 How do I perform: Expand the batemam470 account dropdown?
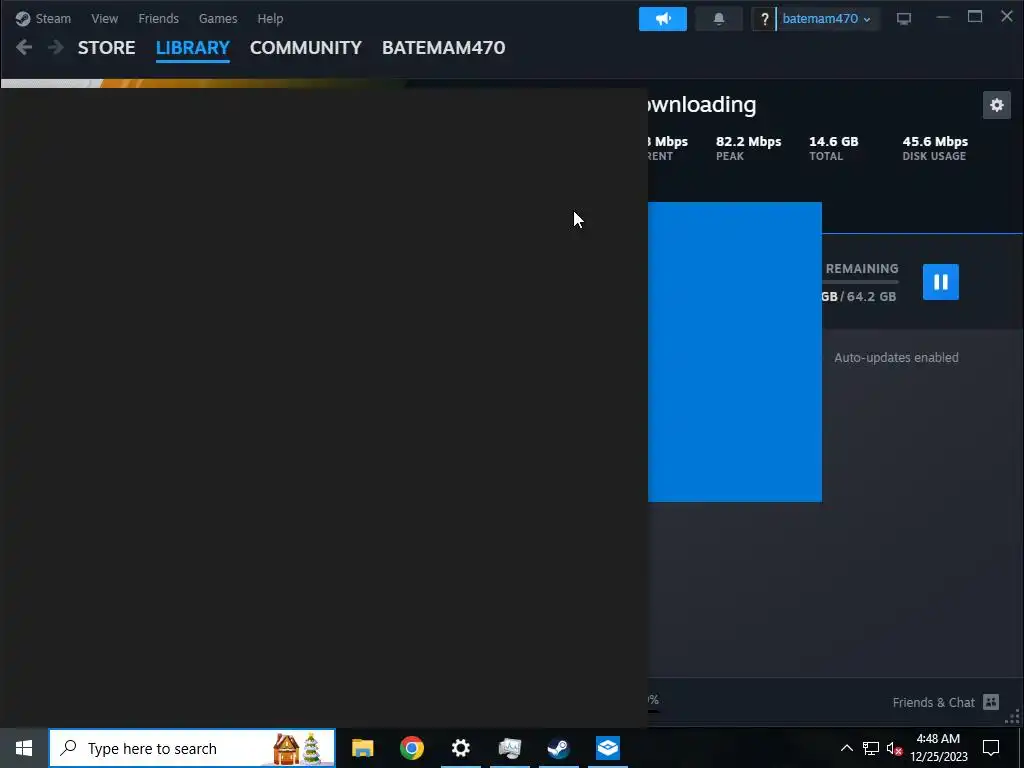click(827, 19)
